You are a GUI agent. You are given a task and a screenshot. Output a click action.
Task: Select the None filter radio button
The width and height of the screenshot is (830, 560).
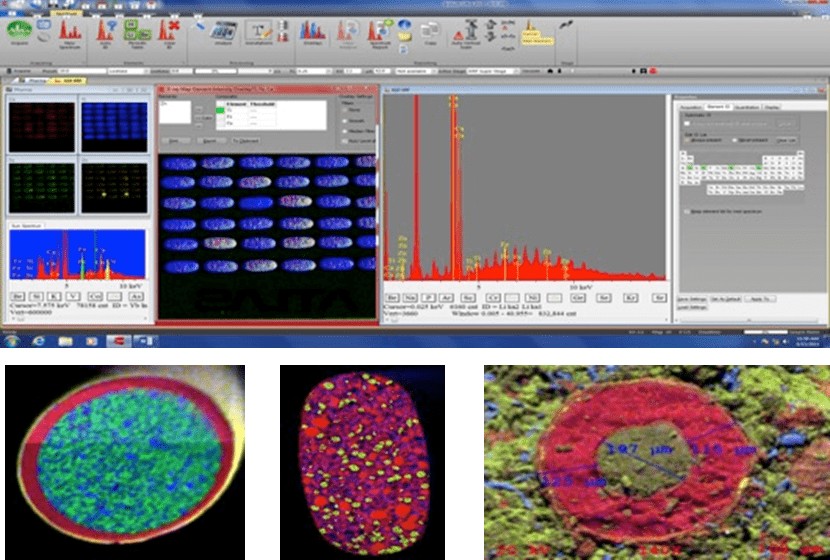[x=343, y=112]
